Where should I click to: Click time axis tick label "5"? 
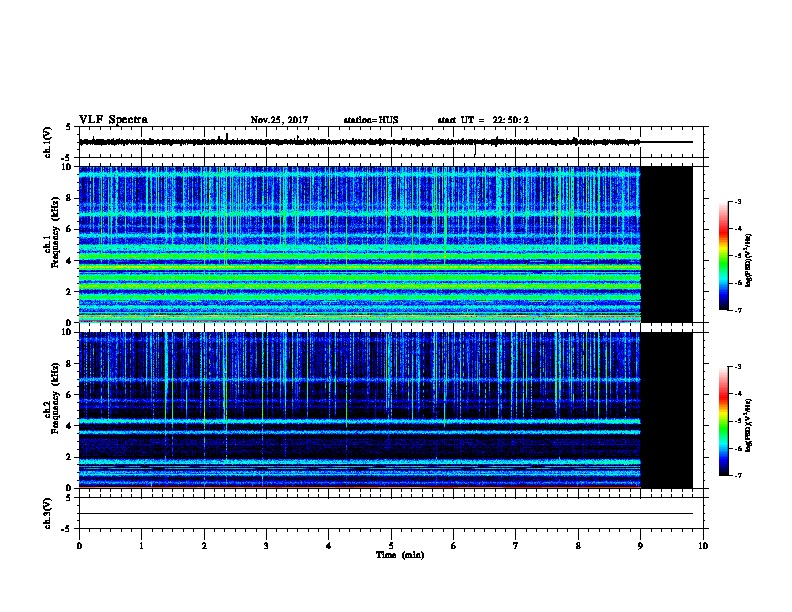(x=391, y=545)
